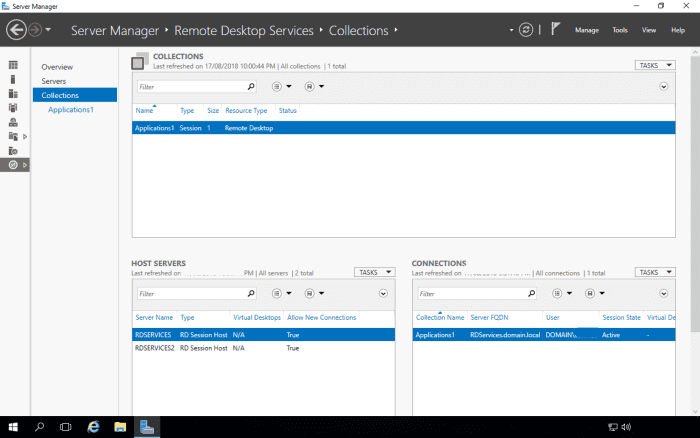Open the Host Servers TASKS dropdown
This screenshot has height=438, width=700.
point(375,272)
